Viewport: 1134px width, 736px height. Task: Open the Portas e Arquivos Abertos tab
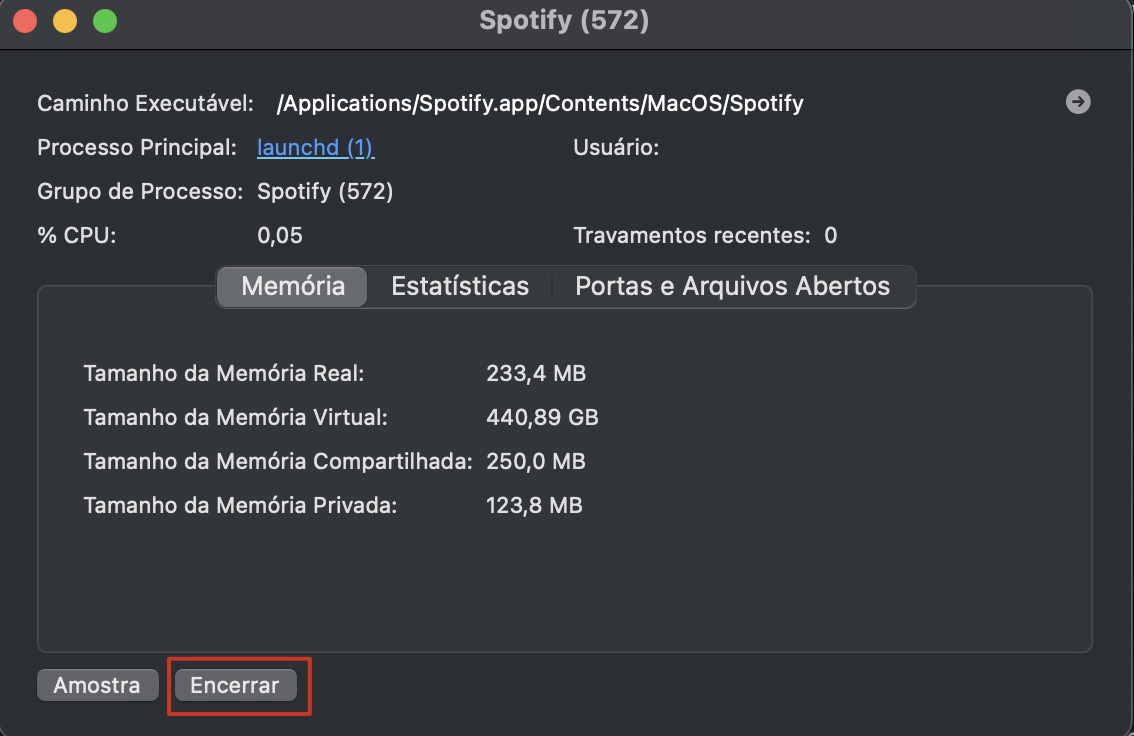point(731,286)
